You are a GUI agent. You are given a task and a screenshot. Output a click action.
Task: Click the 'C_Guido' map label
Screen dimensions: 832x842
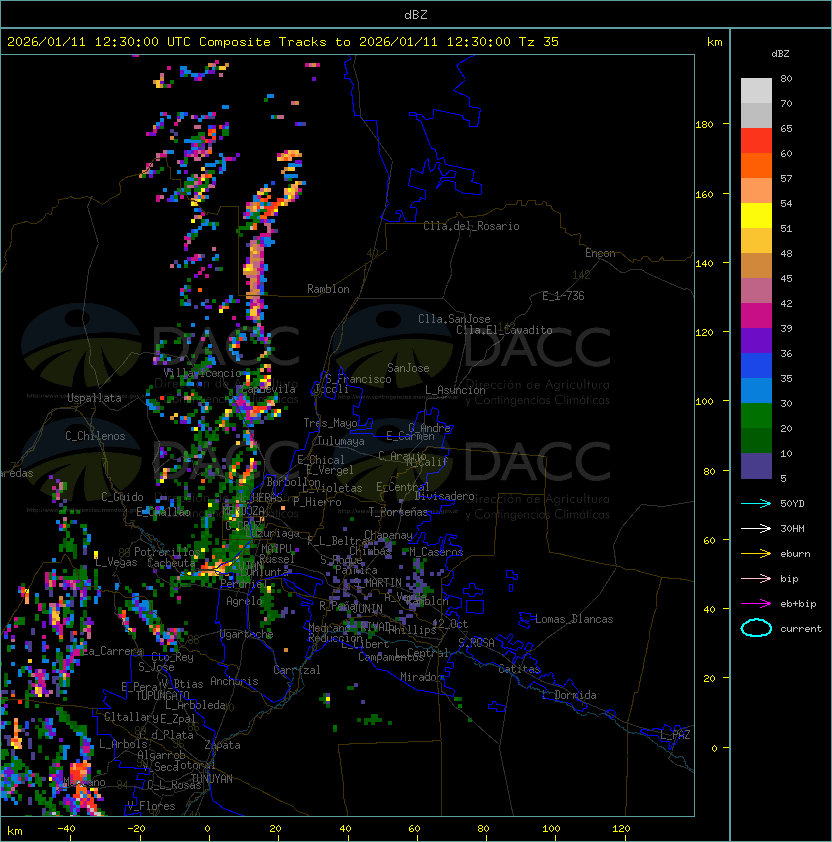pos(122,497)
